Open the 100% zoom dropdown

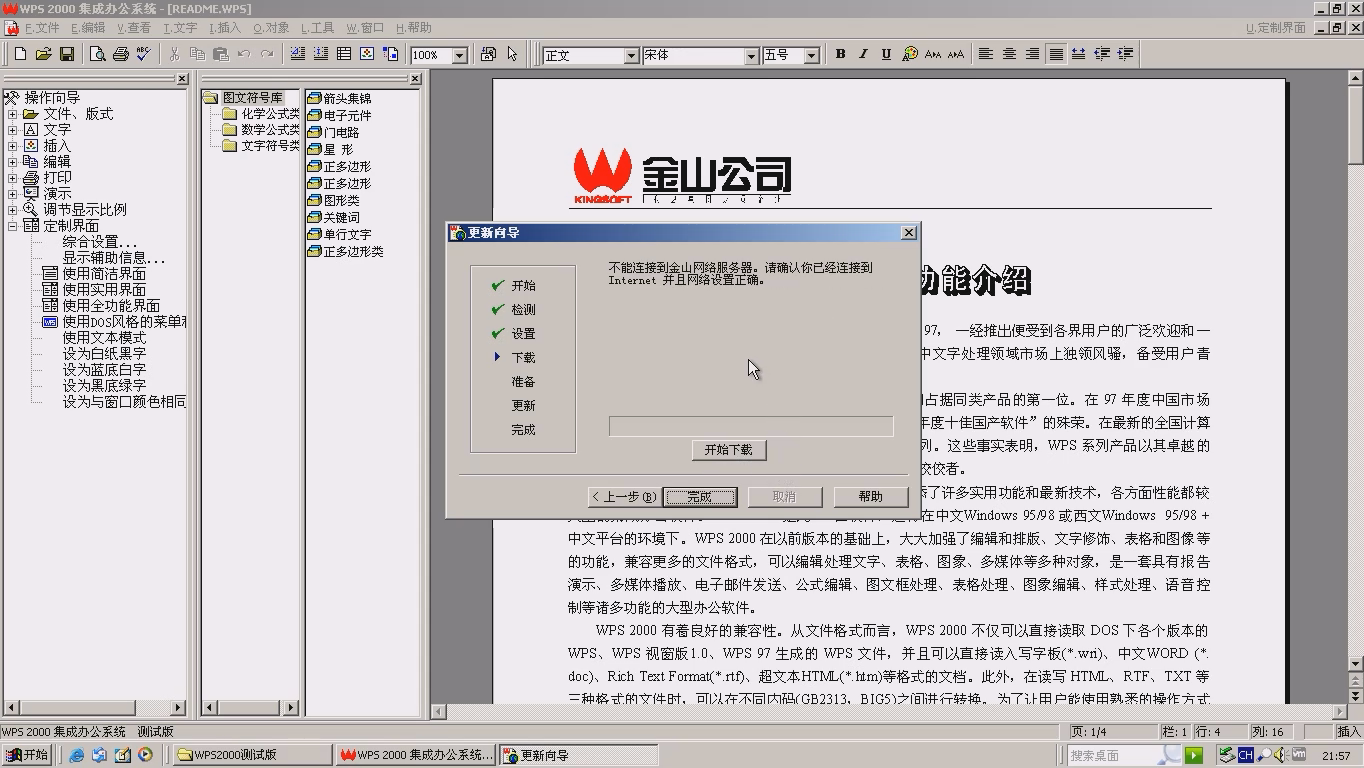[460, 56]
